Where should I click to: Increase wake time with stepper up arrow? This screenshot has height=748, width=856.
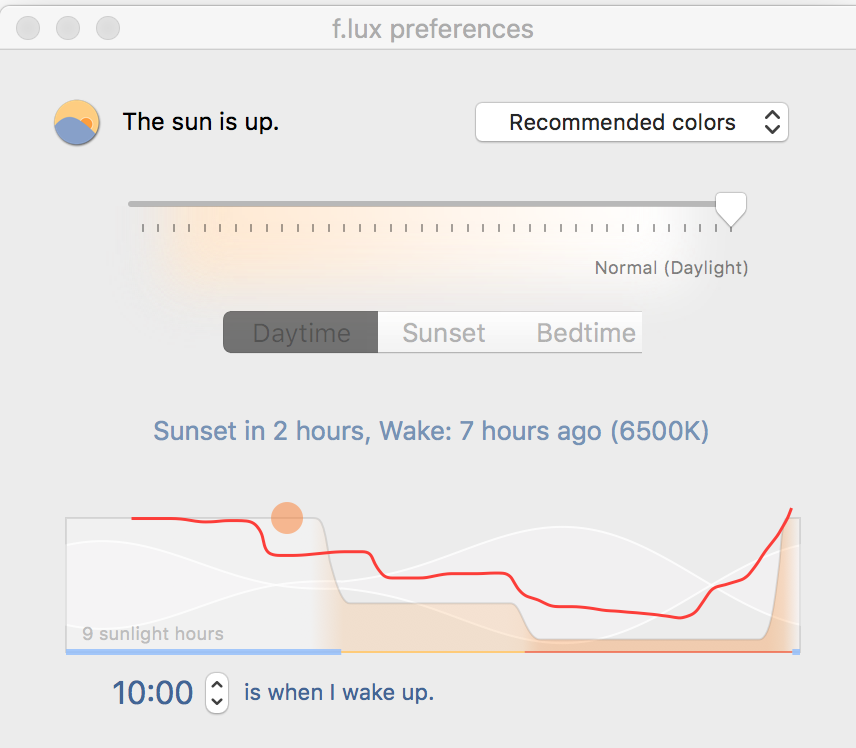tap(217, 684)
